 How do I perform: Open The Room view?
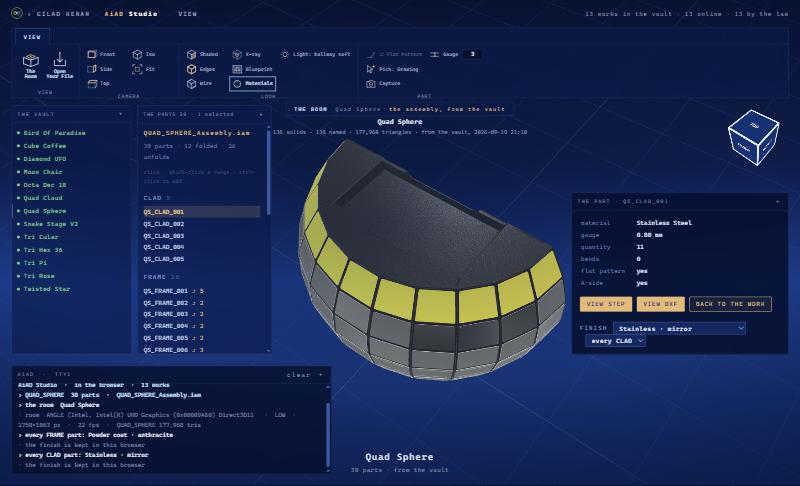coord(31,66)
